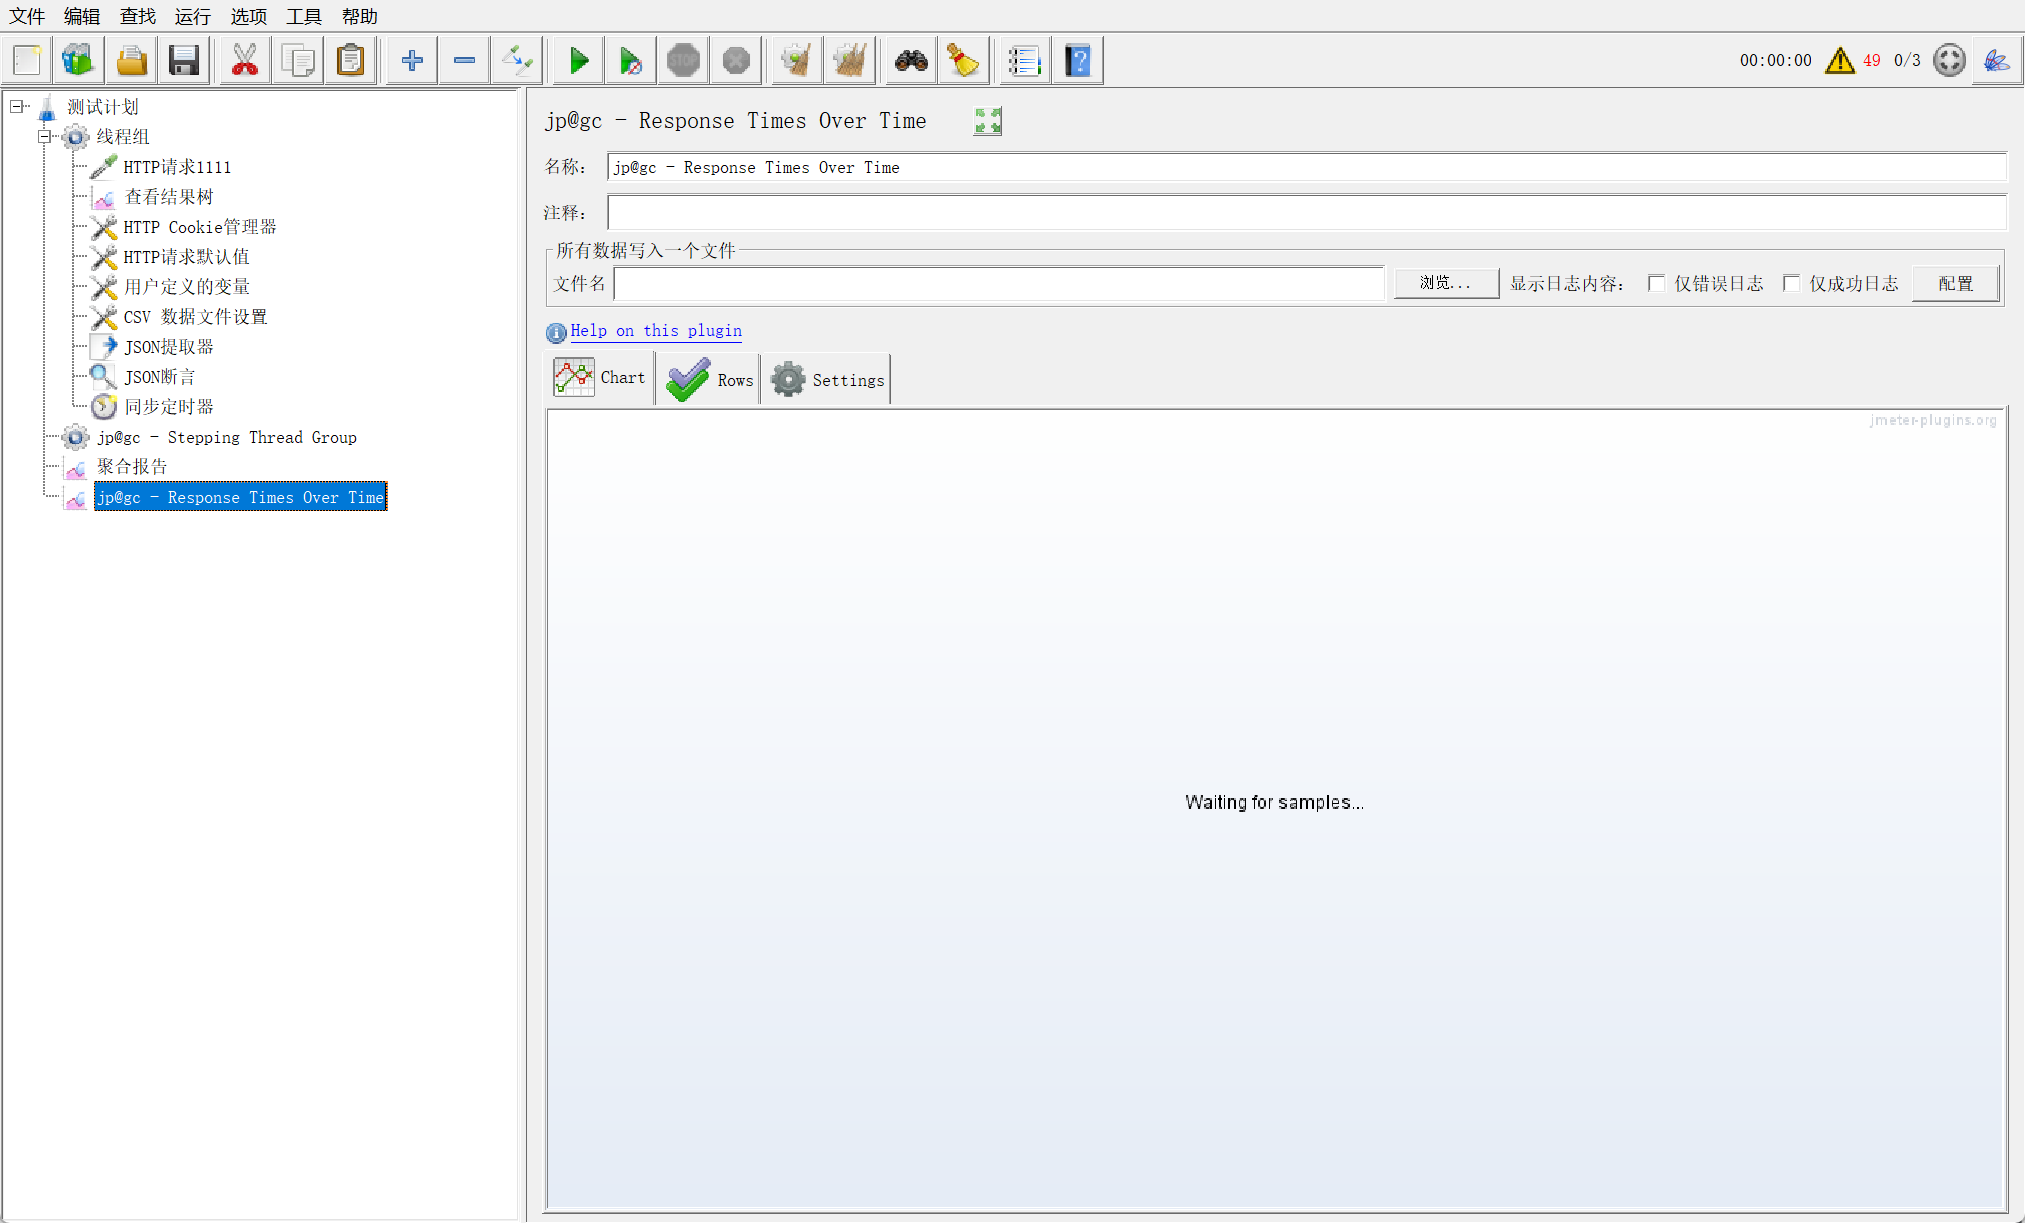Select HTTP请求默认值 in the tree
This screenshot has width=2025, height=1223.
coord(186,257)
